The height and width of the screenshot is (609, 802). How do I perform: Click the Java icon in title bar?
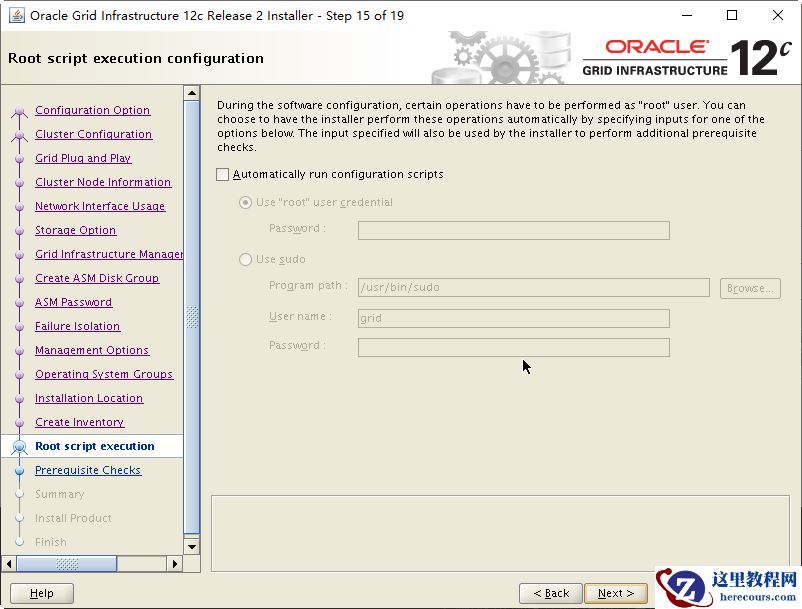click(x=17, y=15)
